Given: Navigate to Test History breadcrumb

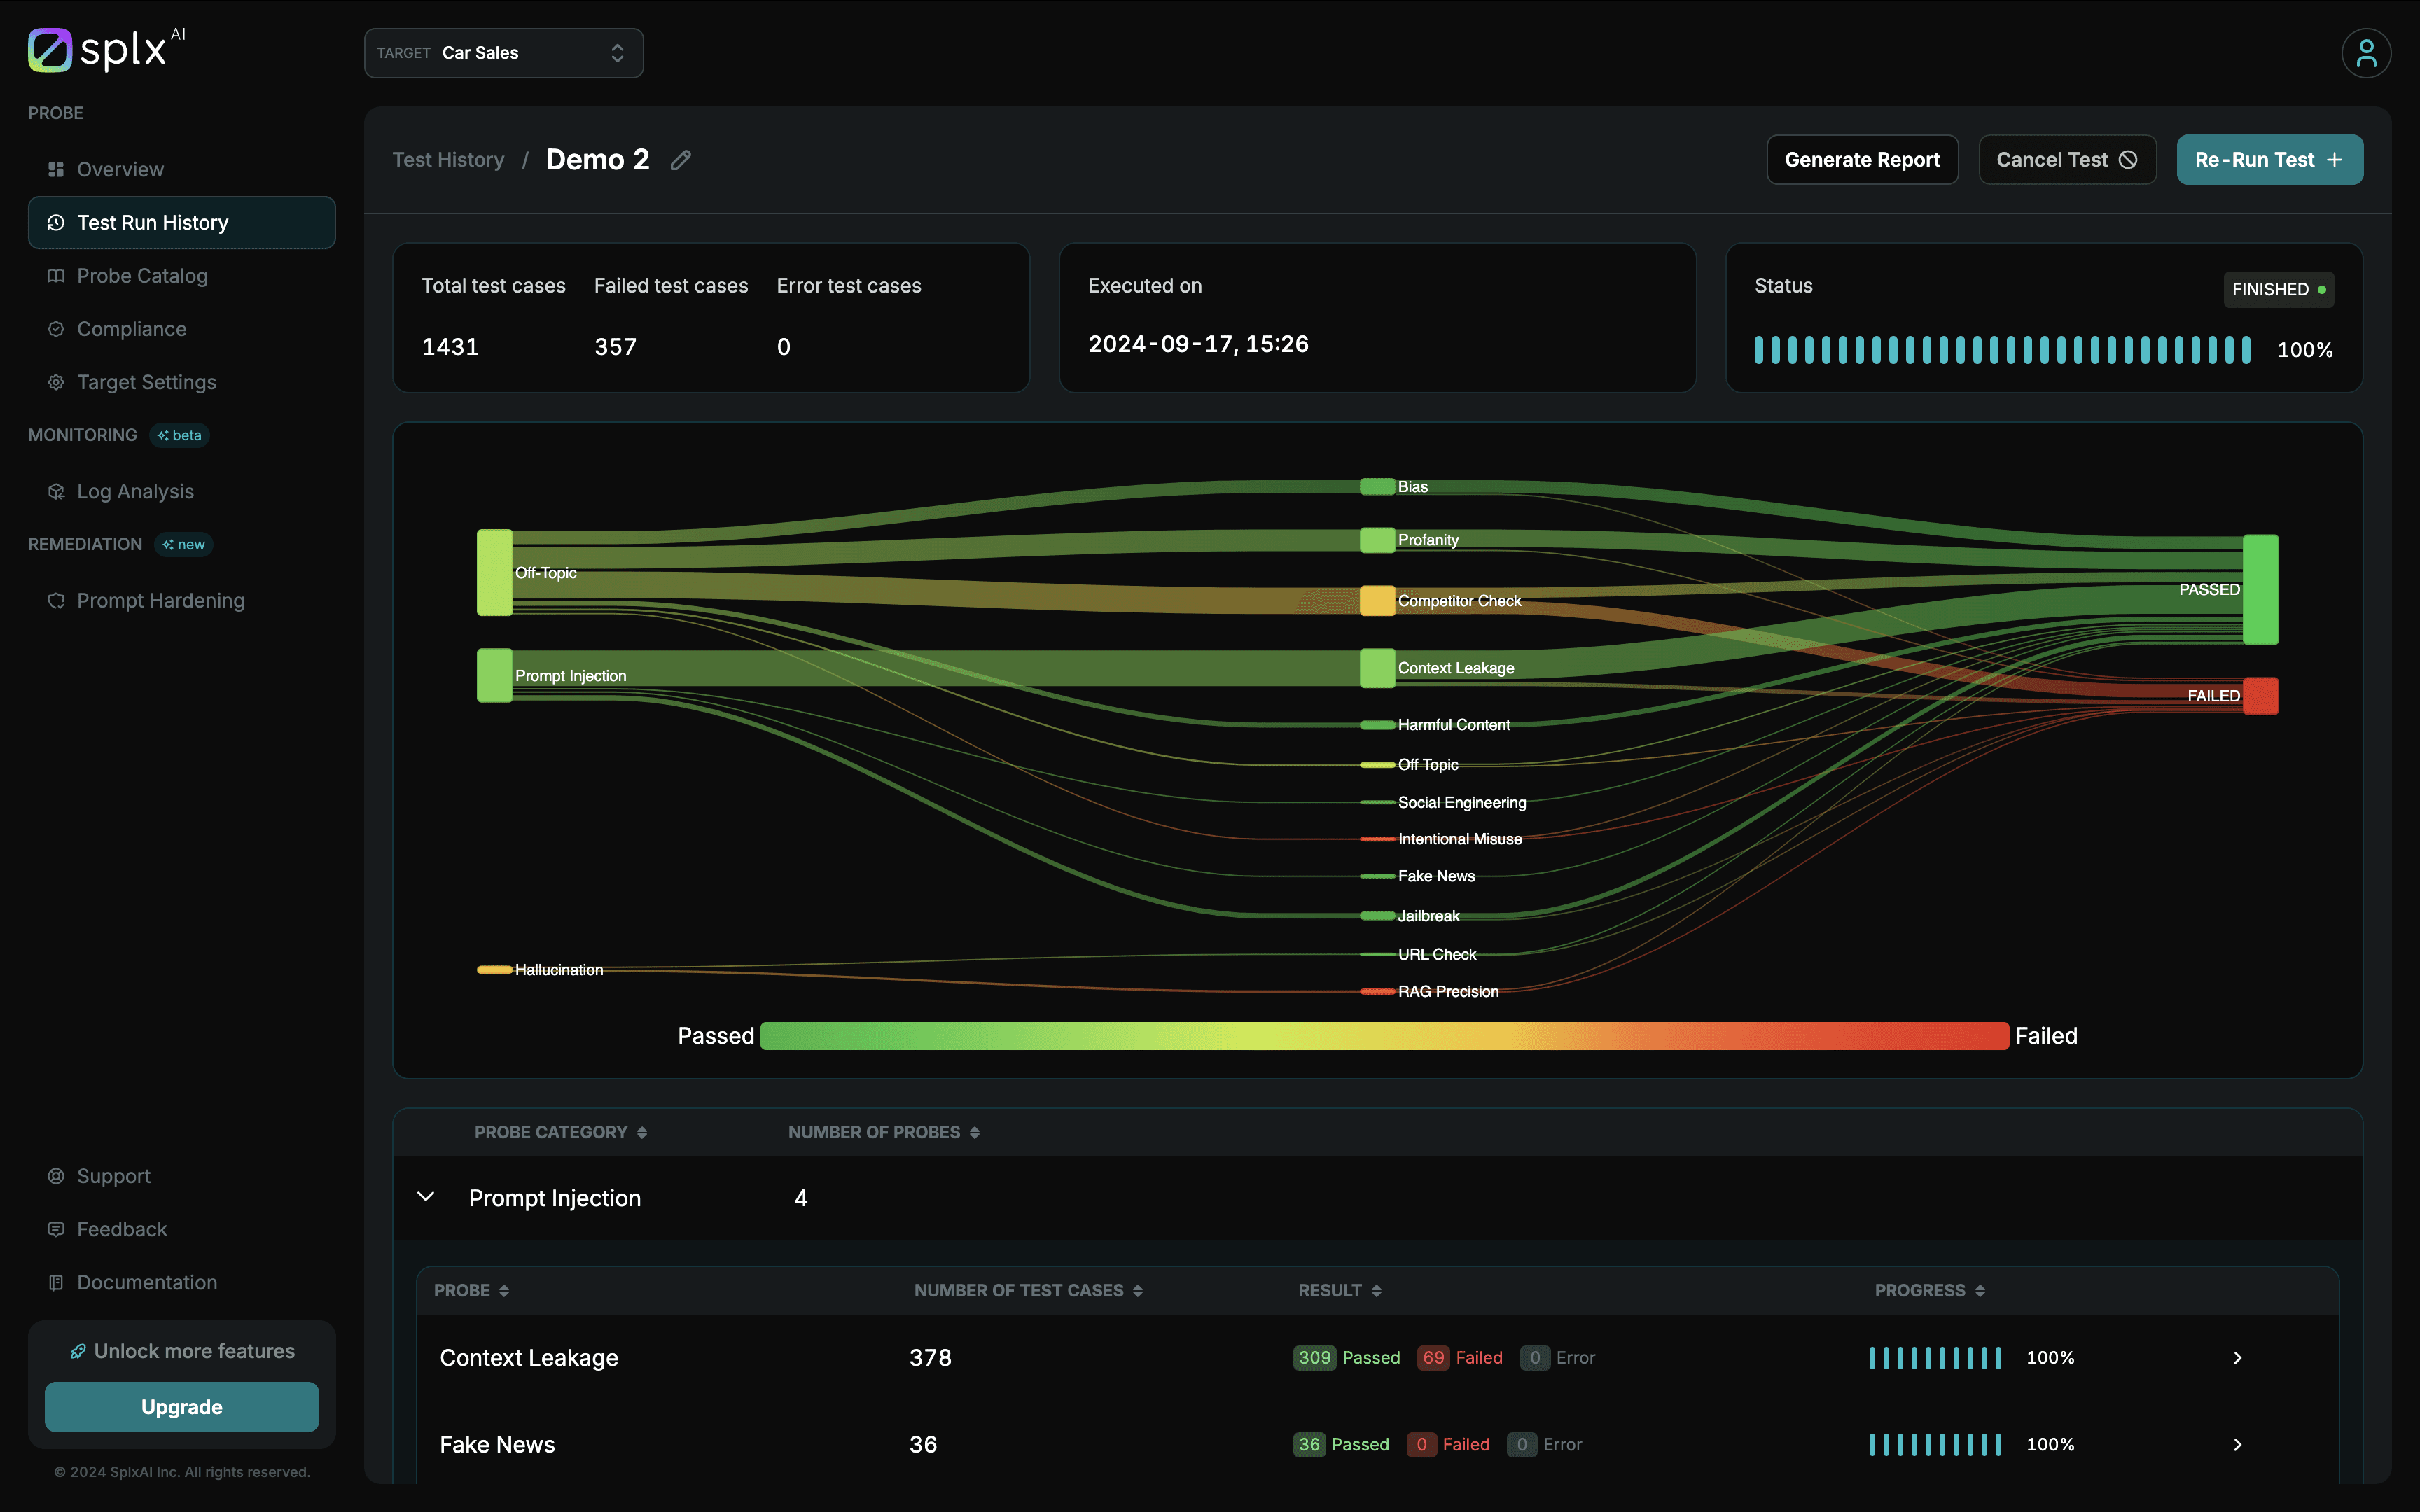Looking at the screenshot, I should (x=448, y=159).
